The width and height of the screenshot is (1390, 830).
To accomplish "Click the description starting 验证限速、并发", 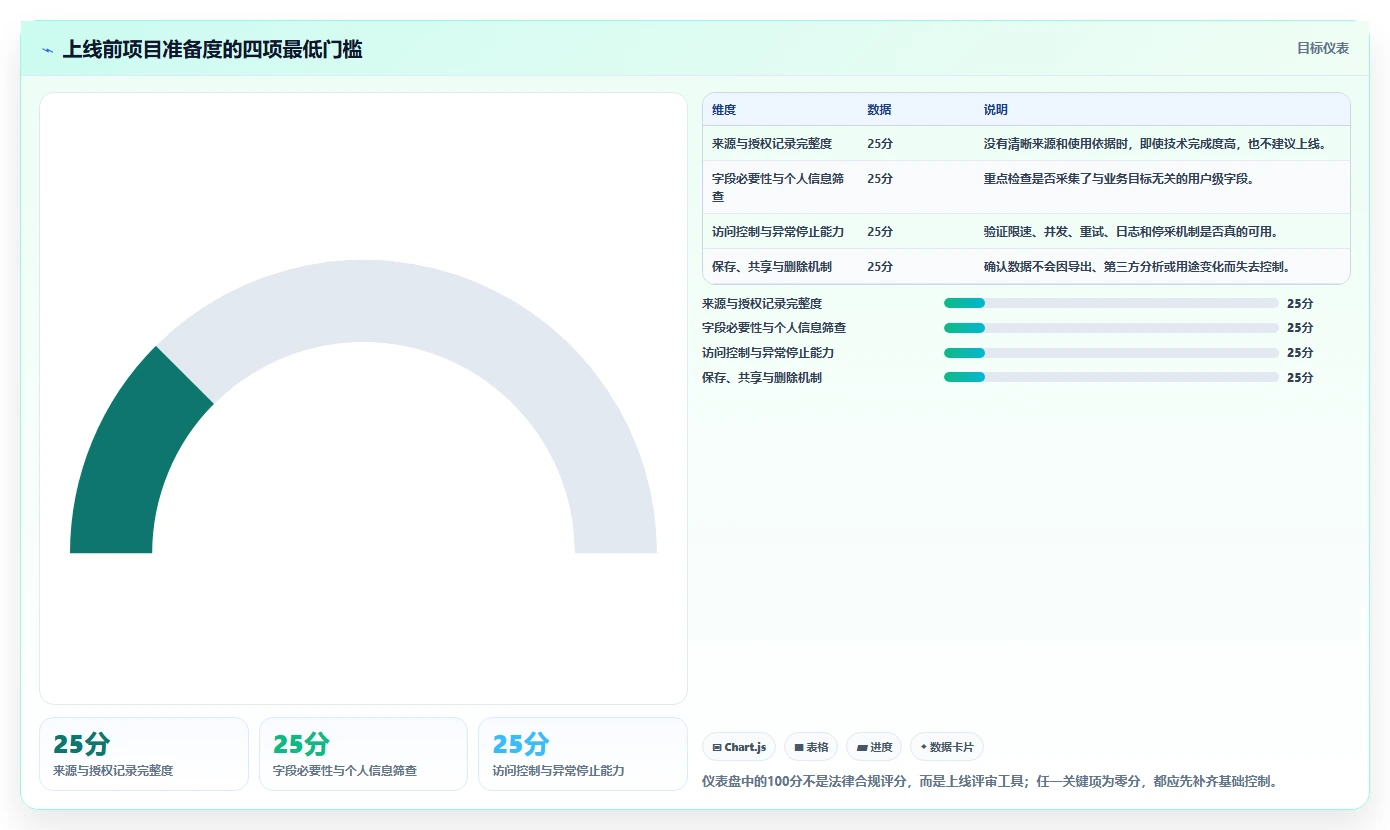I will (1131, 232).
